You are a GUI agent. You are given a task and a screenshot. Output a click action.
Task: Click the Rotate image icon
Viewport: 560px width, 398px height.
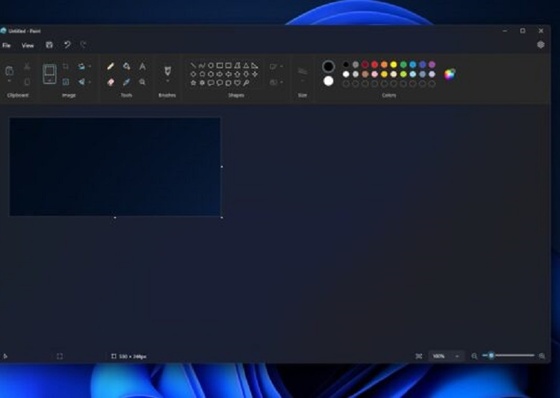click(82, 66)
